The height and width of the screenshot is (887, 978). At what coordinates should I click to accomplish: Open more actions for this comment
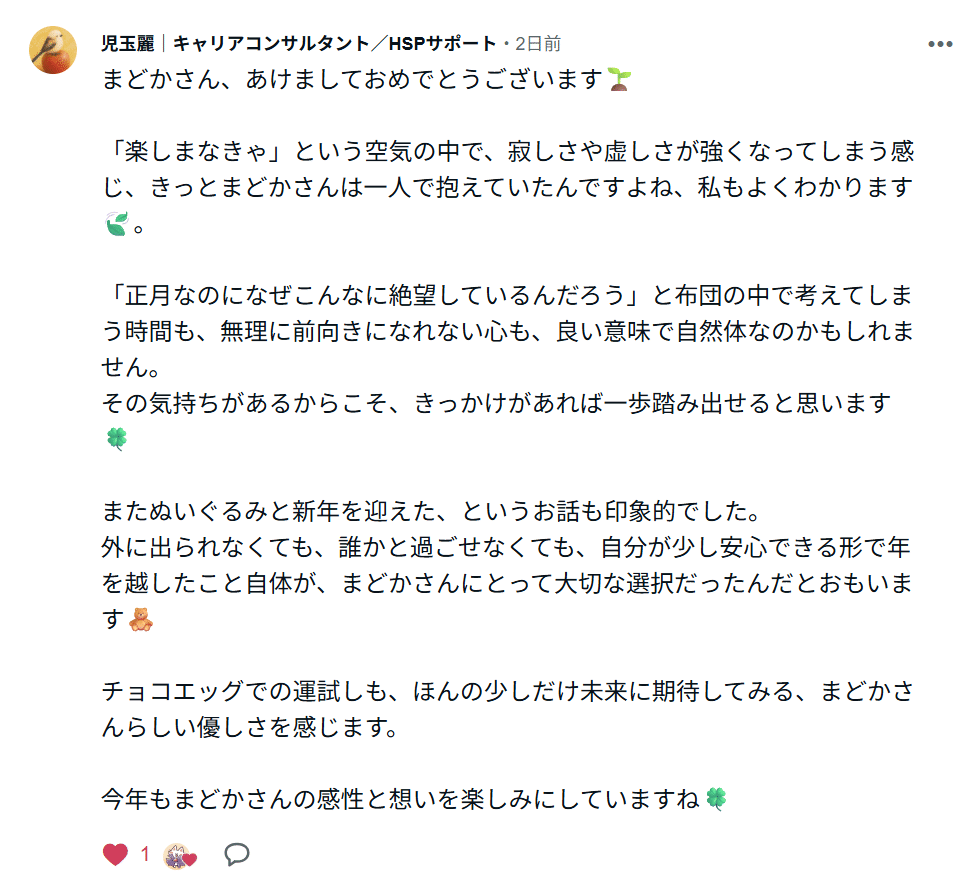938,43
